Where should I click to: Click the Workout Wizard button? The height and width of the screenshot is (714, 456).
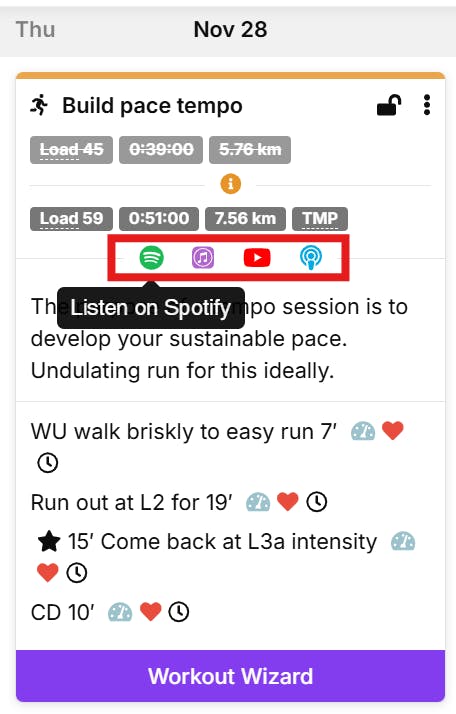coord(231,676)
